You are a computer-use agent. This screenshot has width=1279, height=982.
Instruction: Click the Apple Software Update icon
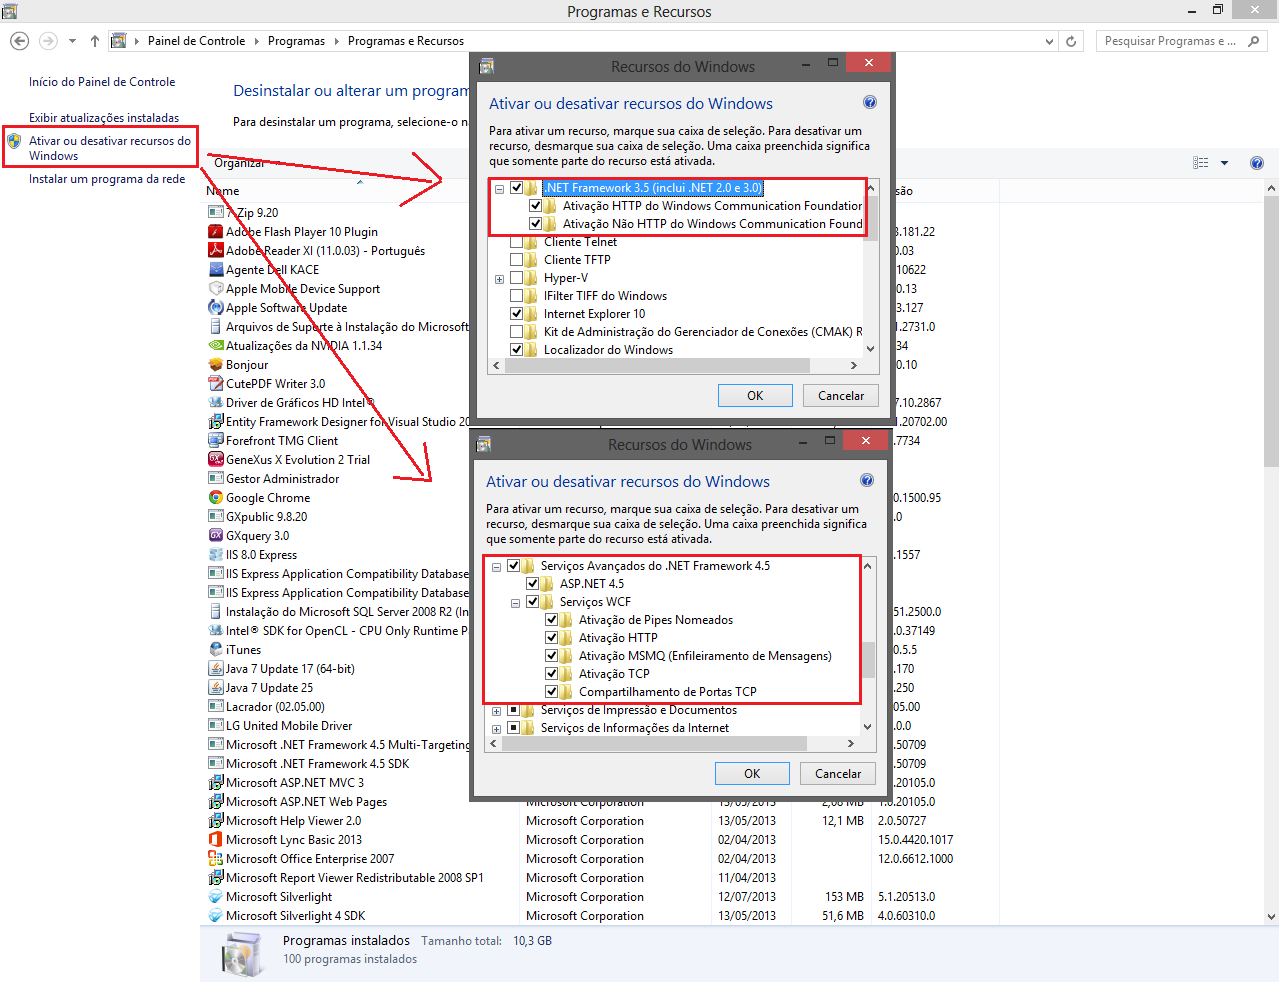[215, 307]
